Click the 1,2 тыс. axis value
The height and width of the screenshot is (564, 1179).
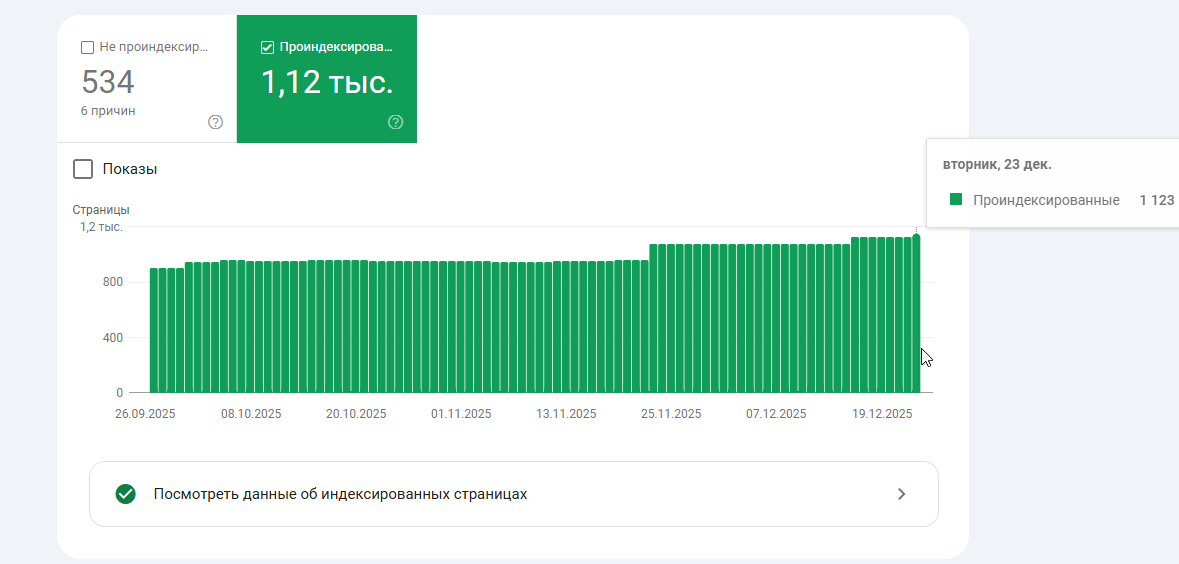pyautogui.click(x=102, y=226)
